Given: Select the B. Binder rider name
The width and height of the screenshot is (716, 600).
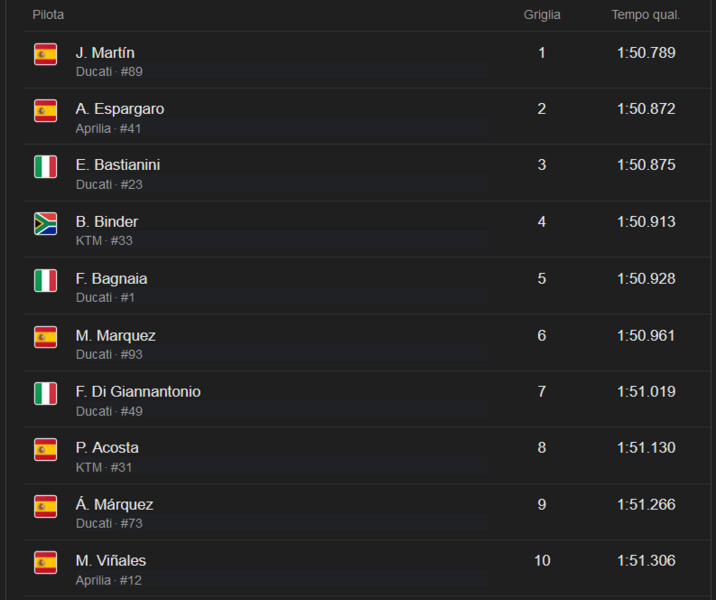Looking at the screenshot, I should tap(107, 221).
